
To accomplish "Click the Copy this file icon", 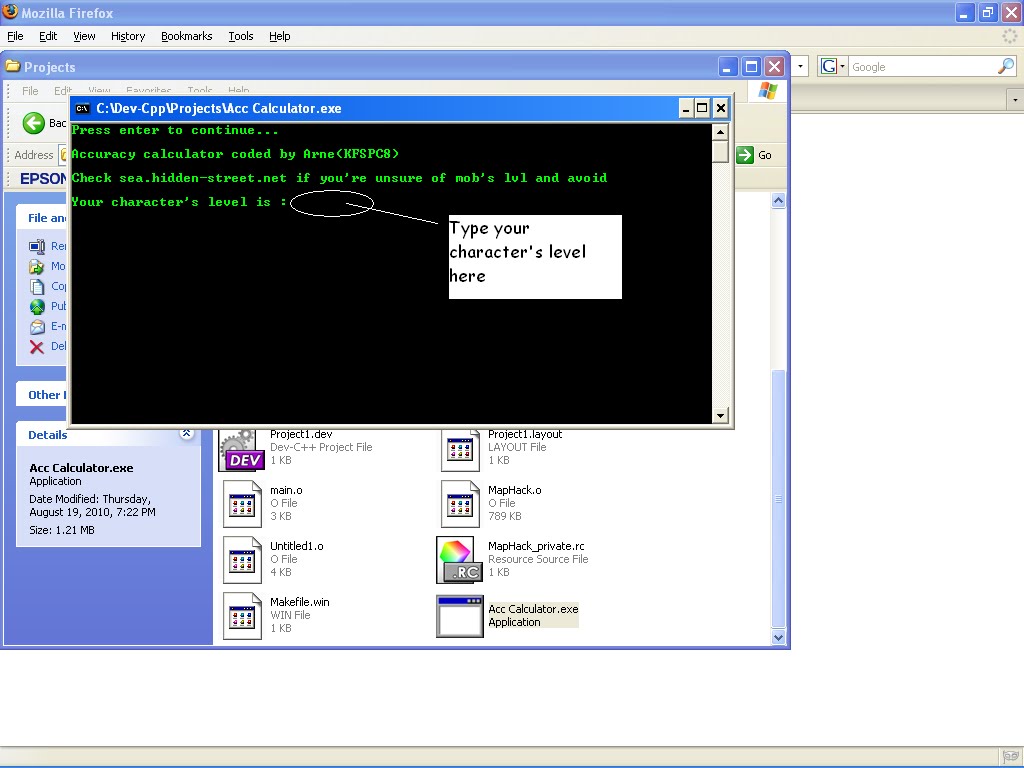I will pos(37,286).
